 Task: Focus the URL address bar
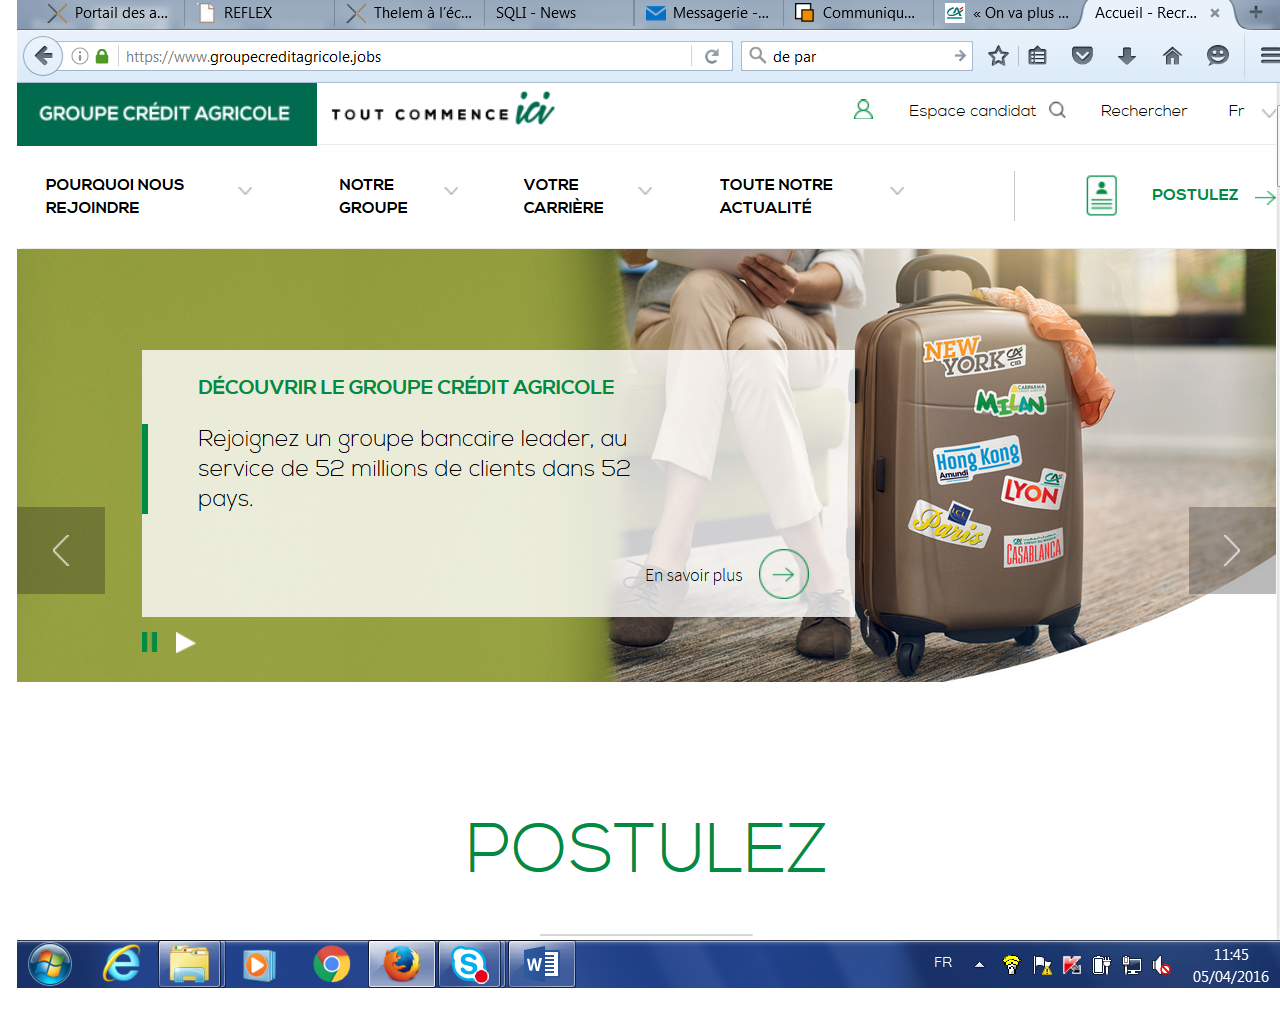405,56
